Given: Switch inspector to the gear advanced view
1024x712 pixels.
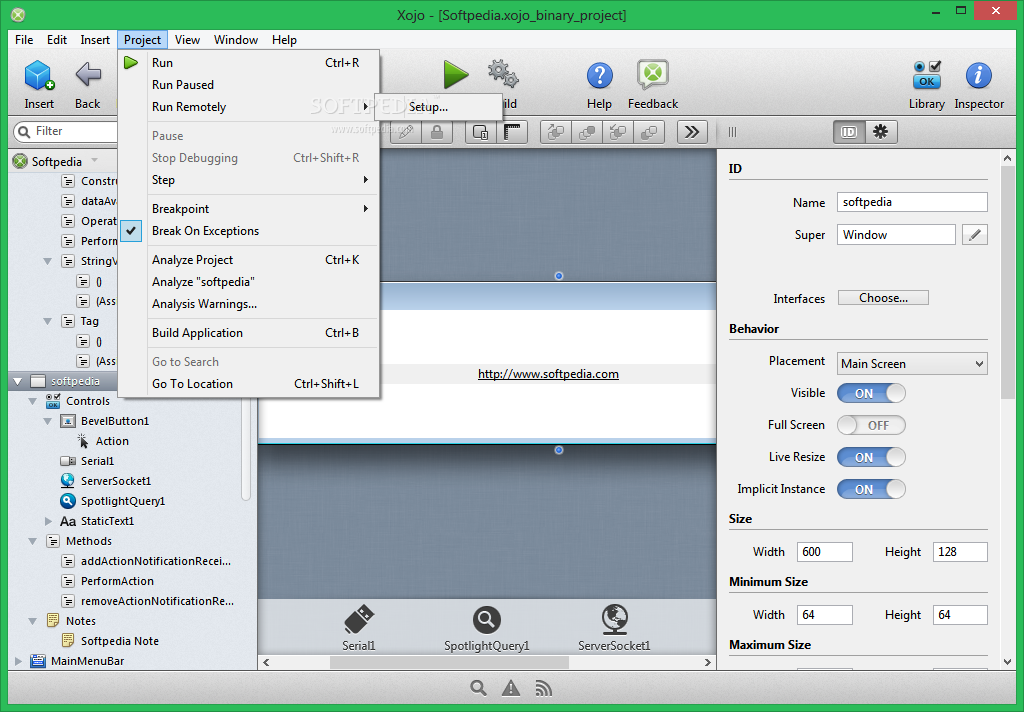Looking at the screenshot, I should point(881,132).
